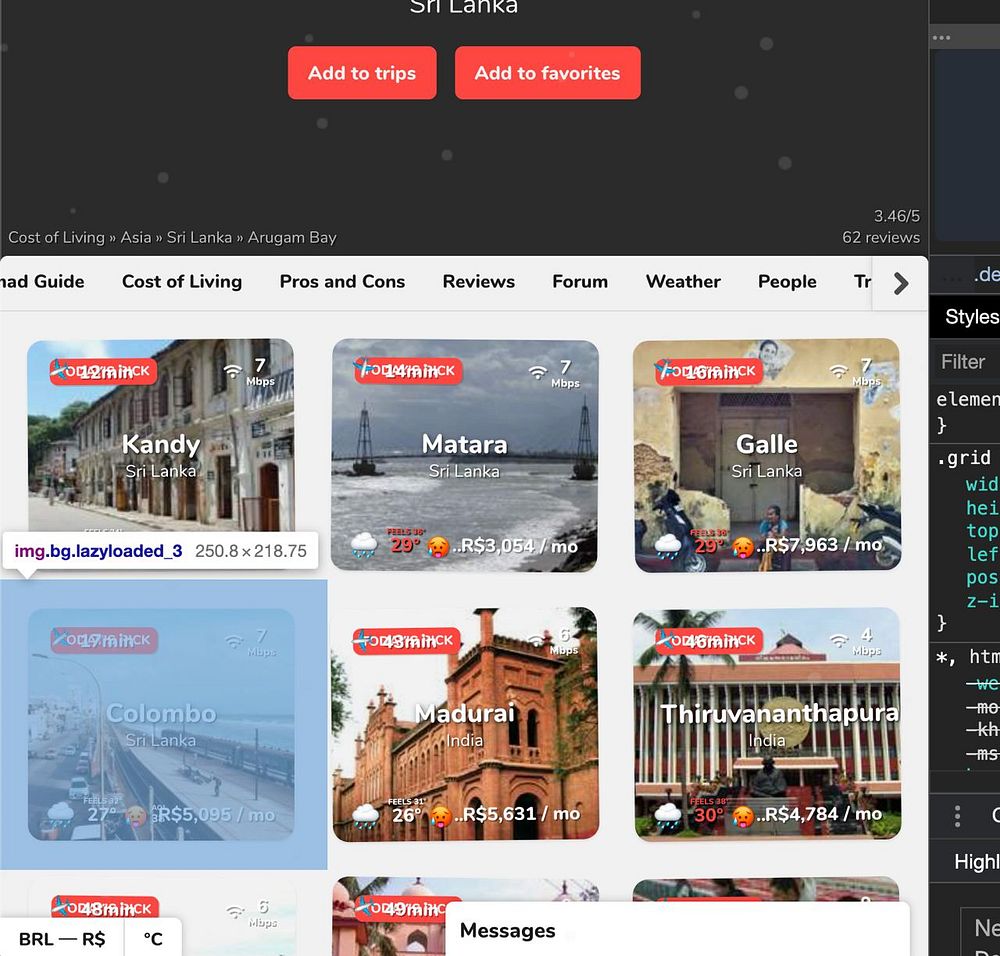Screen dimensions: 1000x956
Task: Click the 62 reviews text
Action: click(881, 237)
